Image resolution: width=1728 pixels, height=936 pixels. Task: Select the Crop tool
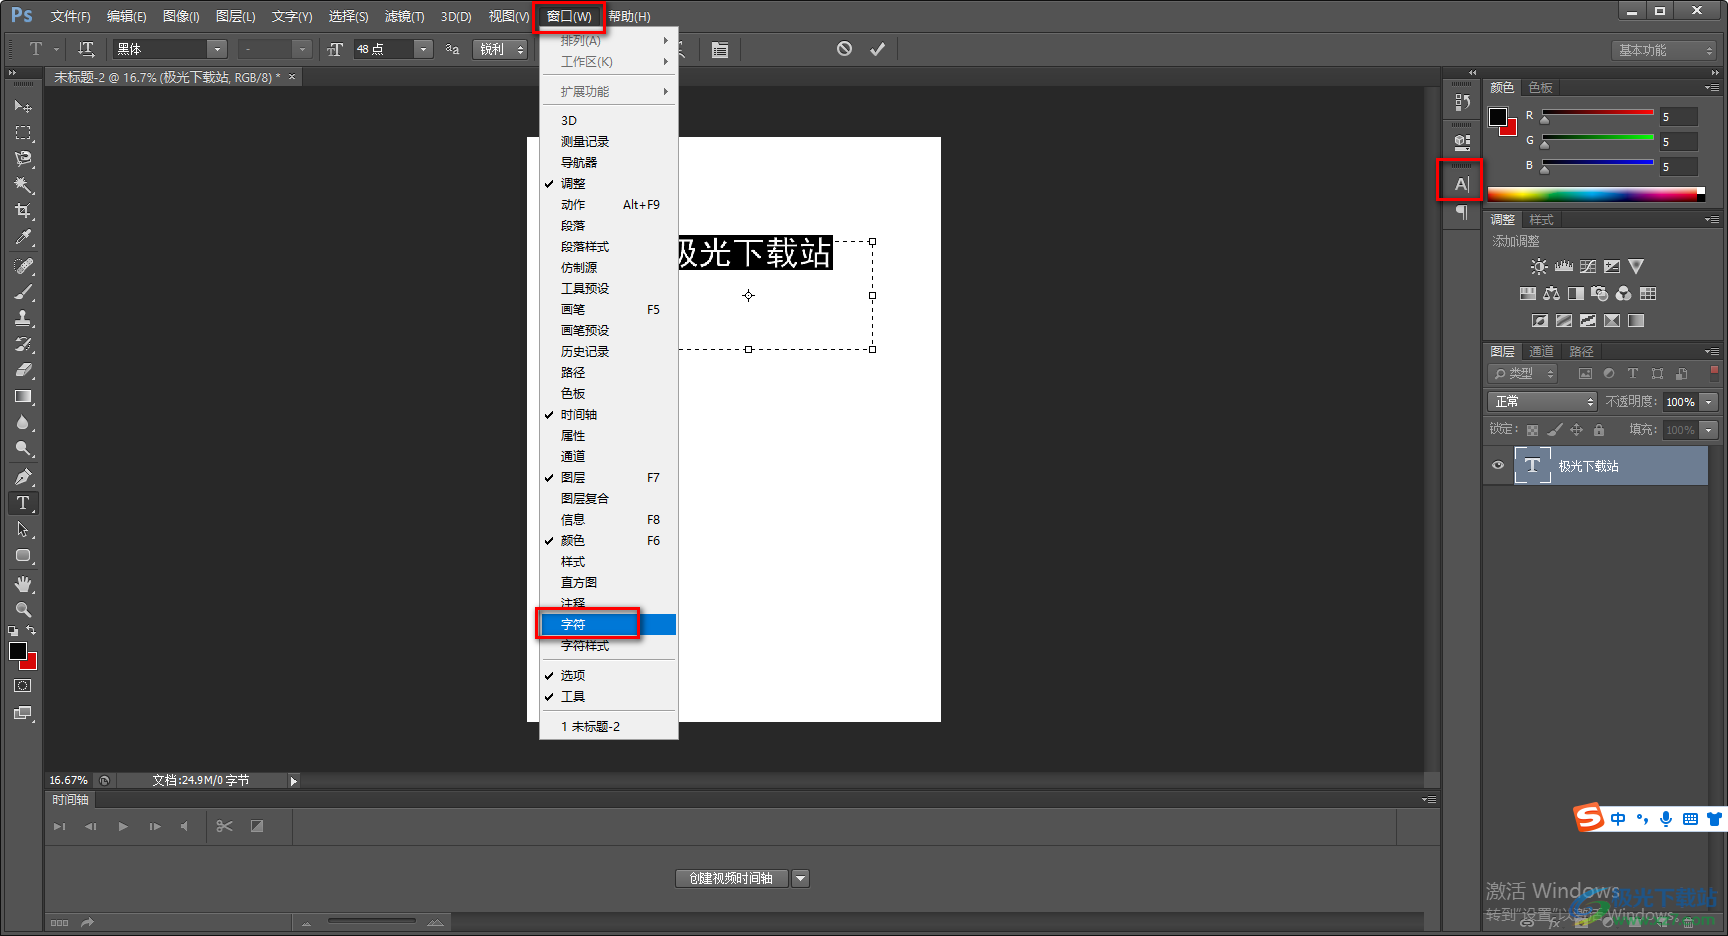tap(23, 211)
